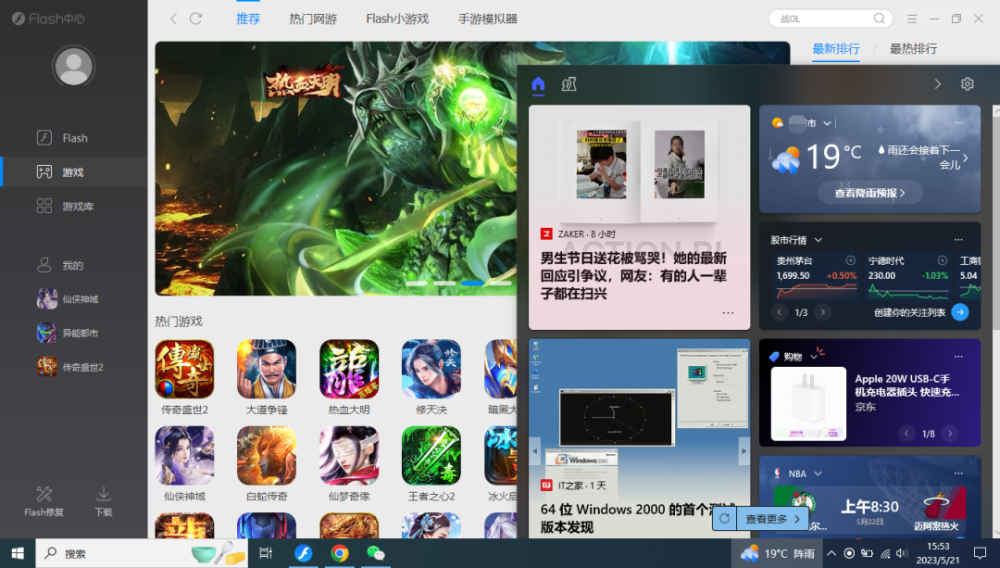The height and width of the screenshot is (568, 1000).
Task: Expand the weather city dropdown
Action: [827, 123]
